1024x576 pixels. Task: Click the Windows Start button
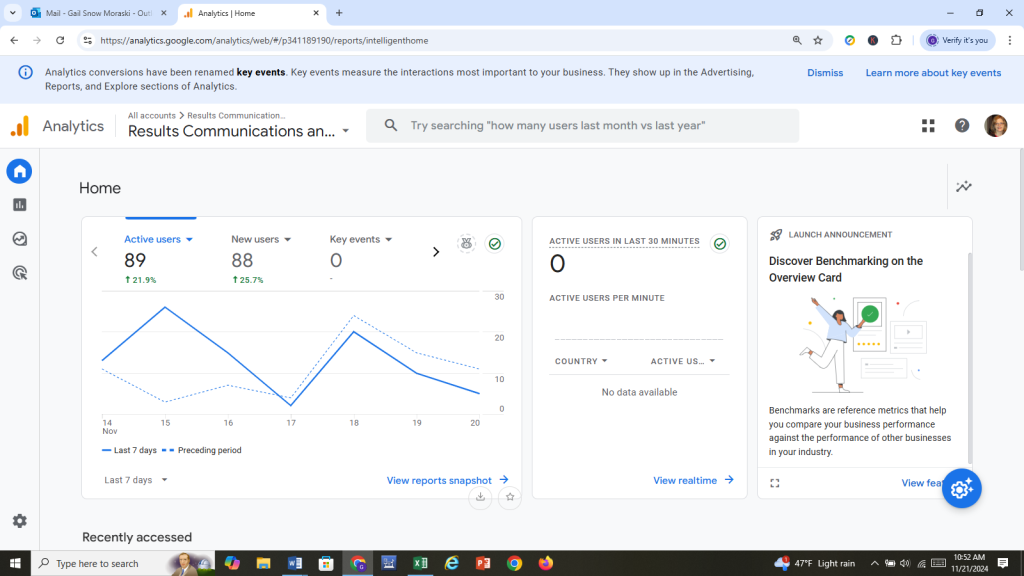[x=15, y=563]
